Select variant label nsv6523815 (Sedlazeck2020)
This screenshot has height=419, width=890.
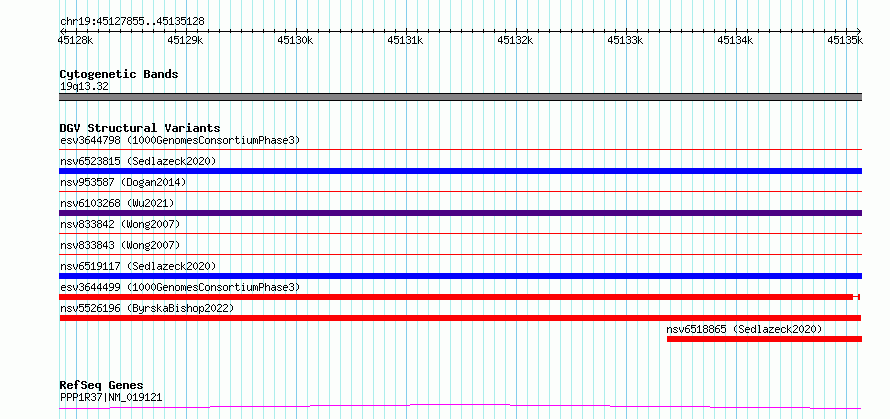coord(138,161)
